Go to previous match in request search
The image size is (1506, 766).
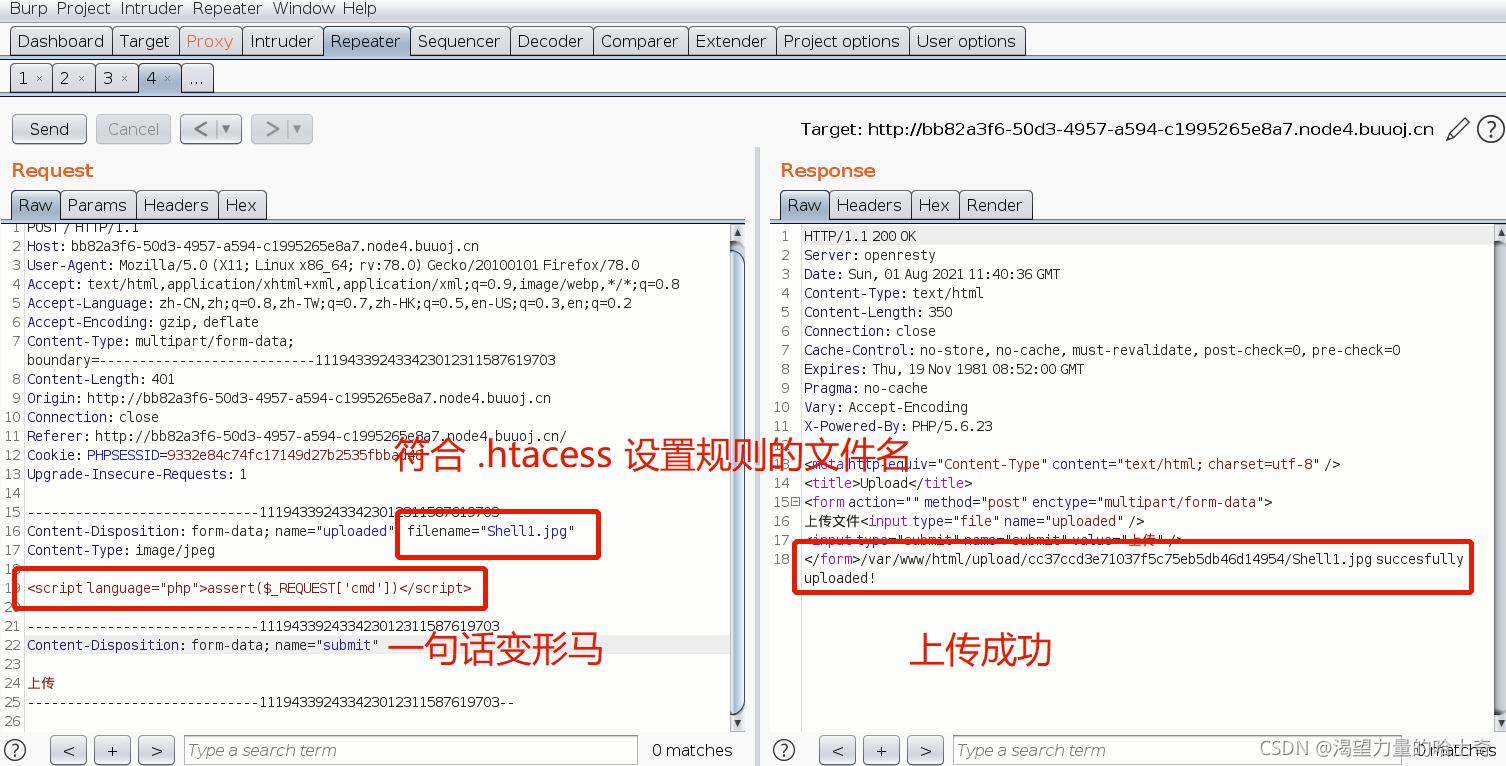[68, 750]
